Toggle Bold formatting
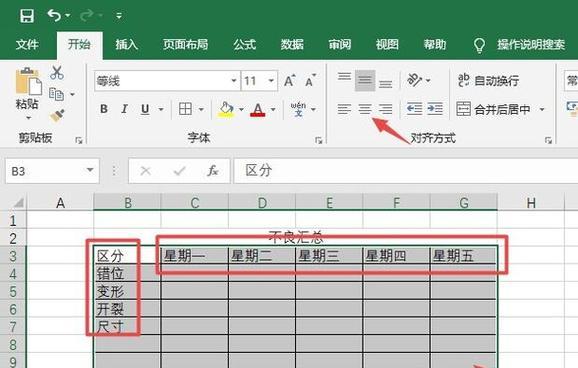 coord(104,109)
